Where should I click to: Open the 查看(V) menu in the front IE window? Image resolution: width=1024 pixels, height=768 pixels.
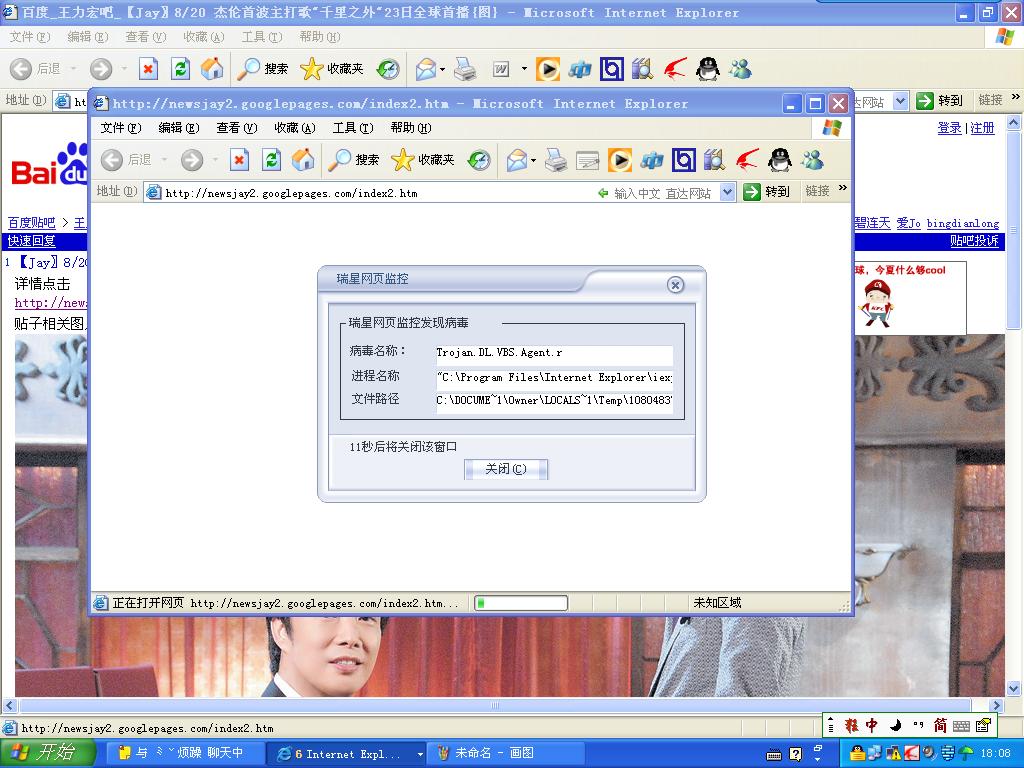237,128
